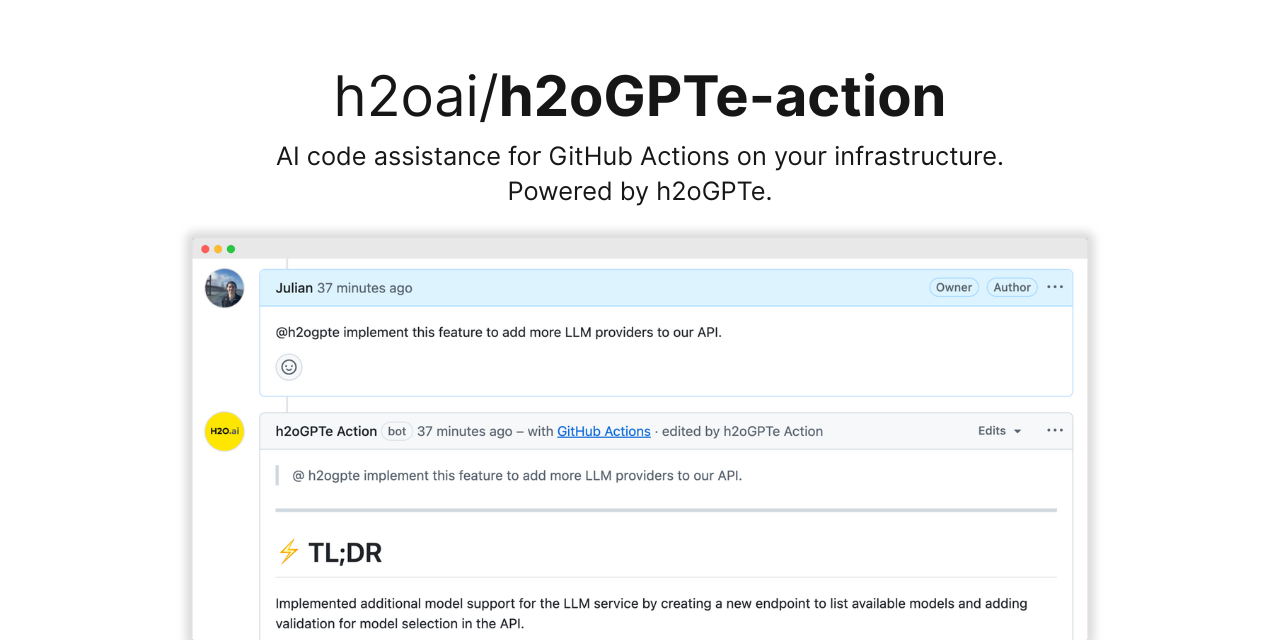This screenshot has width=1280, height=640.
Task: Add an emoji reaction to Julian's comment
Action: point(289,367)
